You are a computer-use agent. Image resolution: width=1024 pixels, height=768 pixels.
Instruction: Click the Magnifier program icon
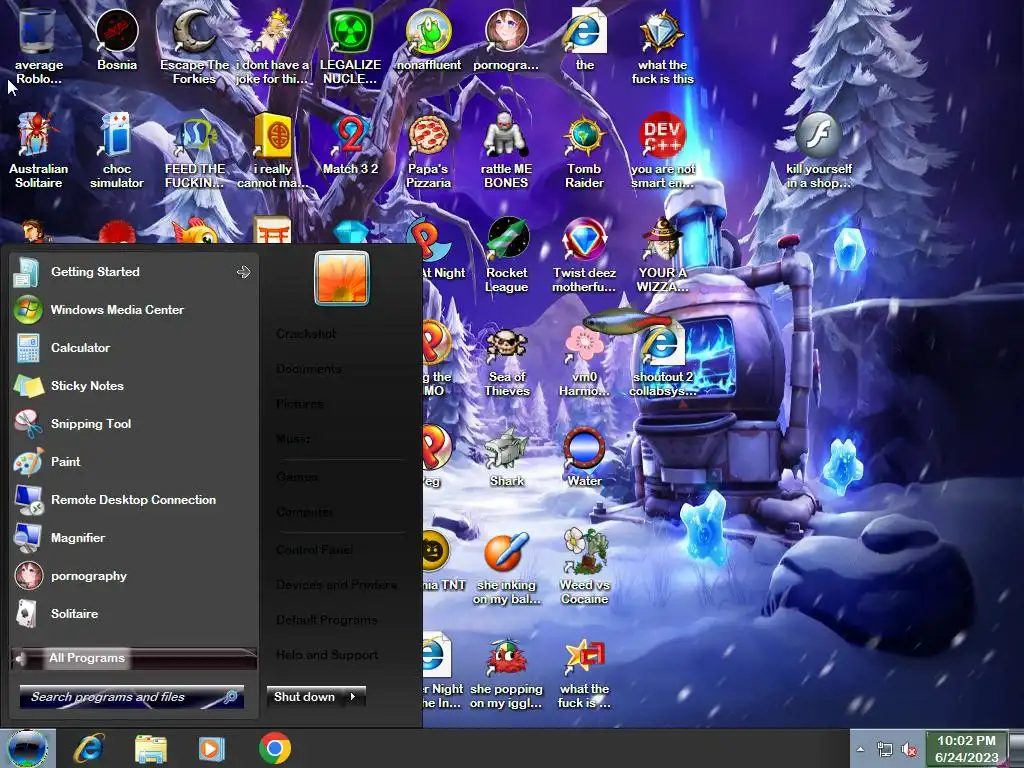(x=28, y=537)
